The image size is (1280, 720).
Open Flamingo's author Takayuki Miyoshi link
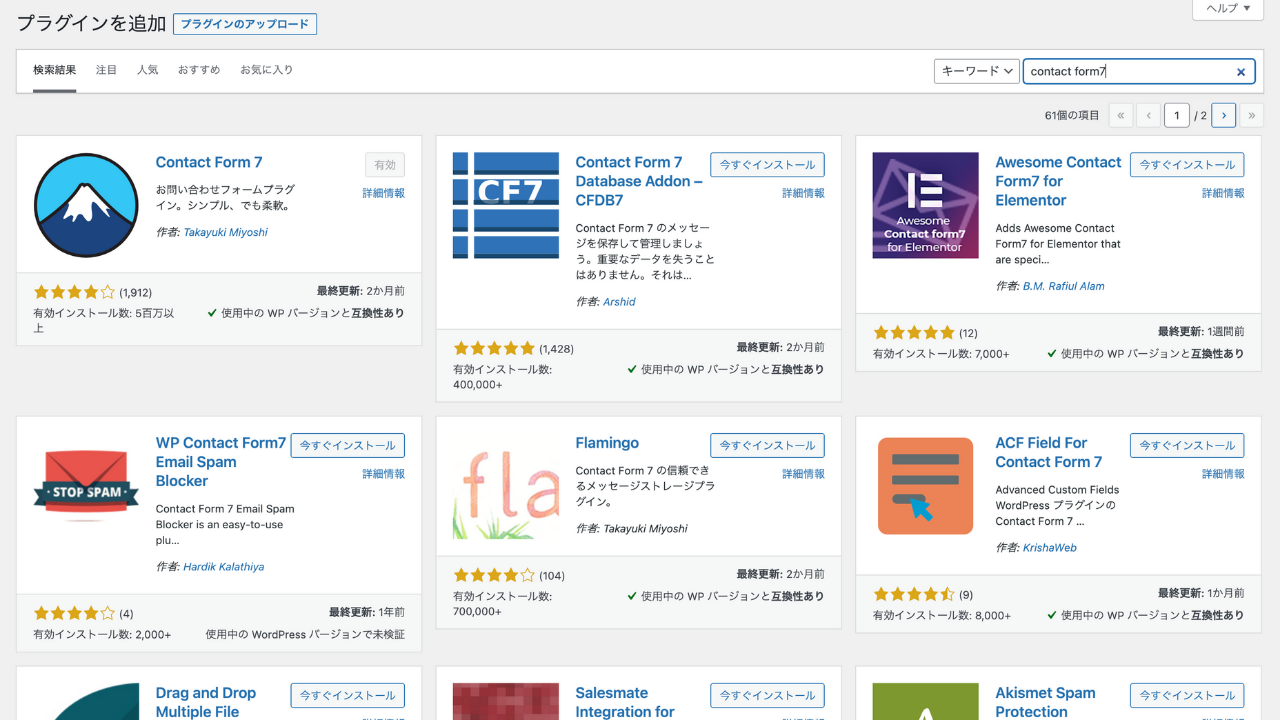[645, 529]
